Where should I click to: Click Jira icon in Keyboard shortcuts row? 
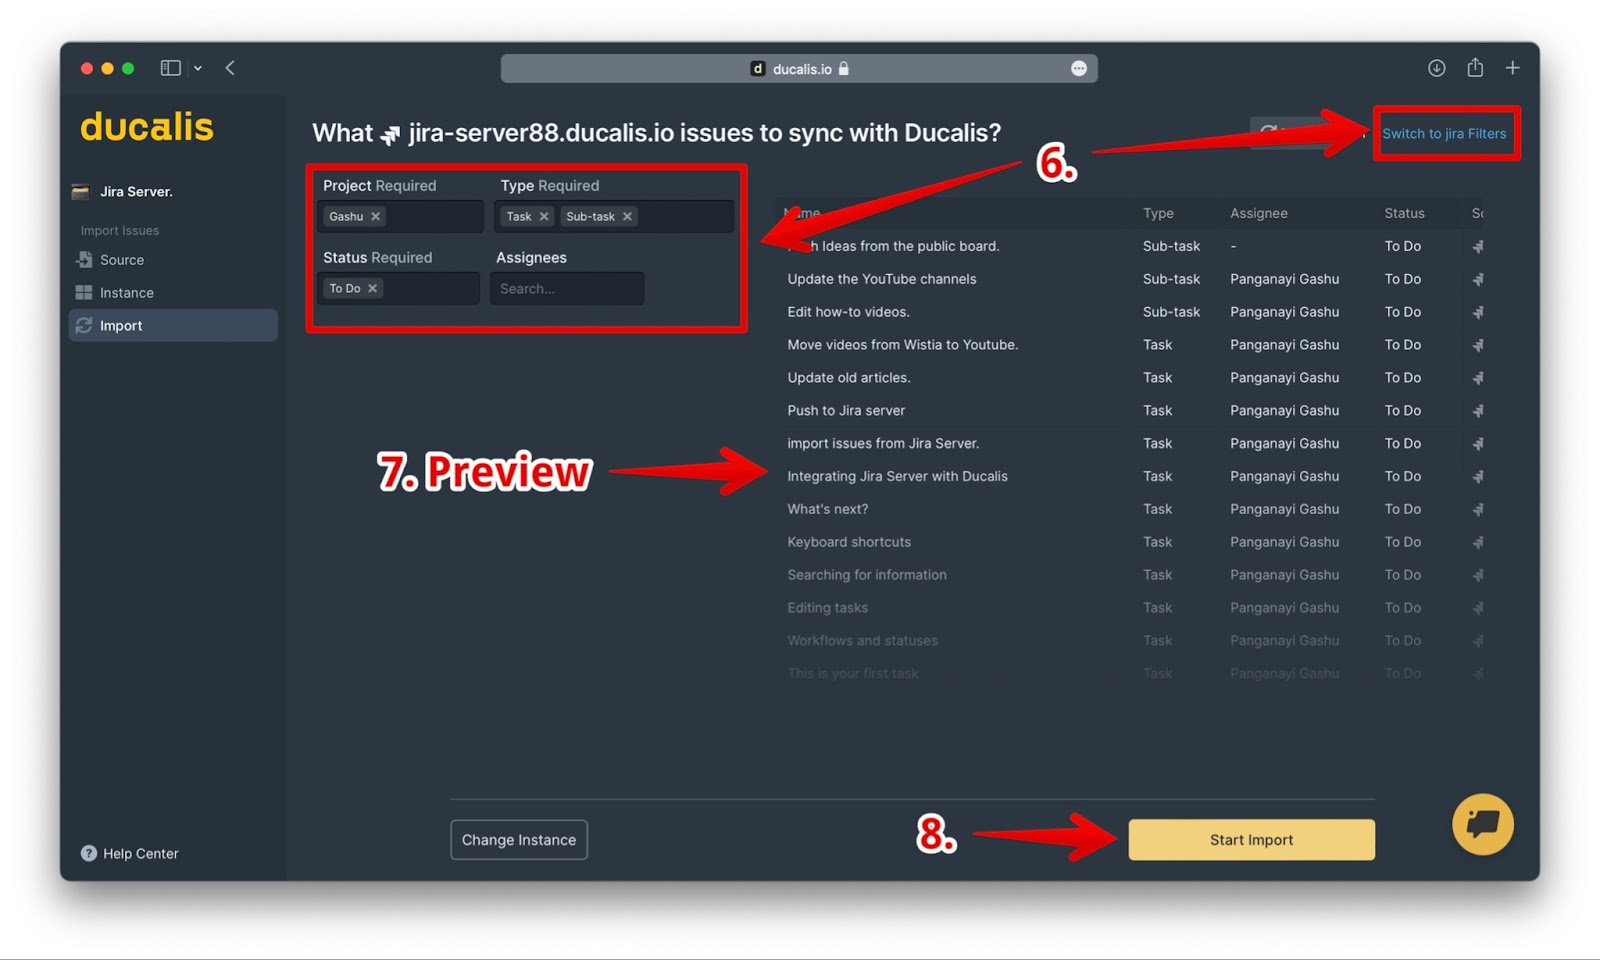pyautogui.click(x=1478, y=542)
